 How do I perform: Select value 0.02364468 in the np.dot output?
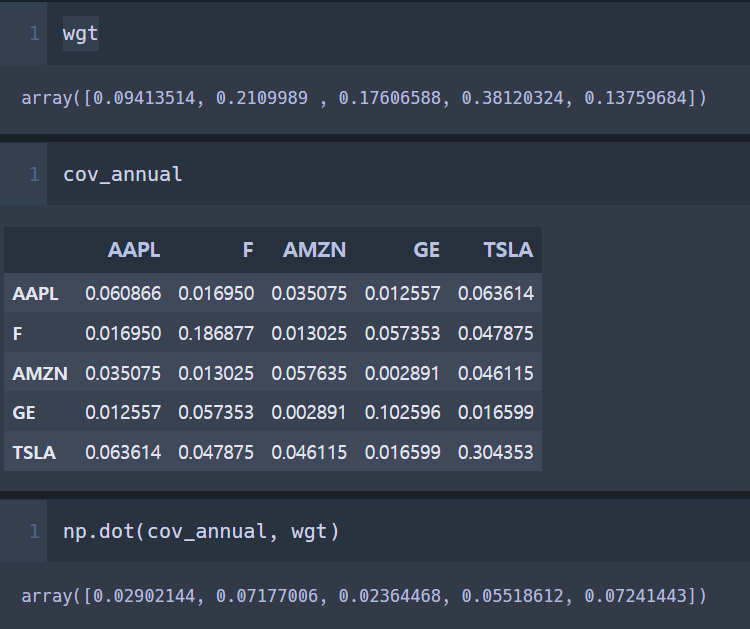pos(389,596)
